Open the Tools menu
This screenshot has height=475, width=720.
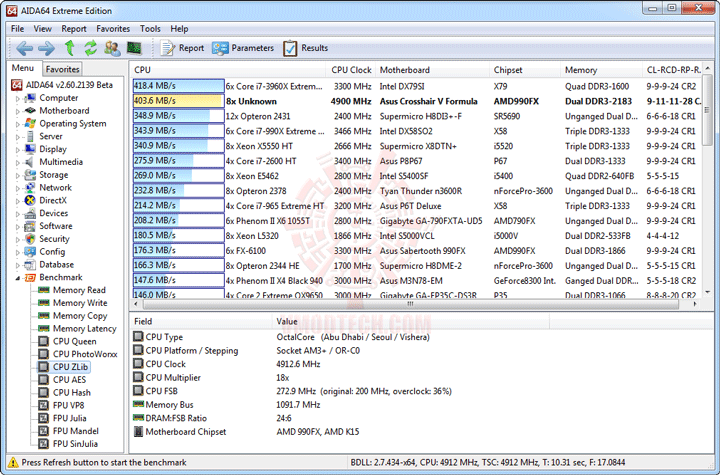[150, 28]
